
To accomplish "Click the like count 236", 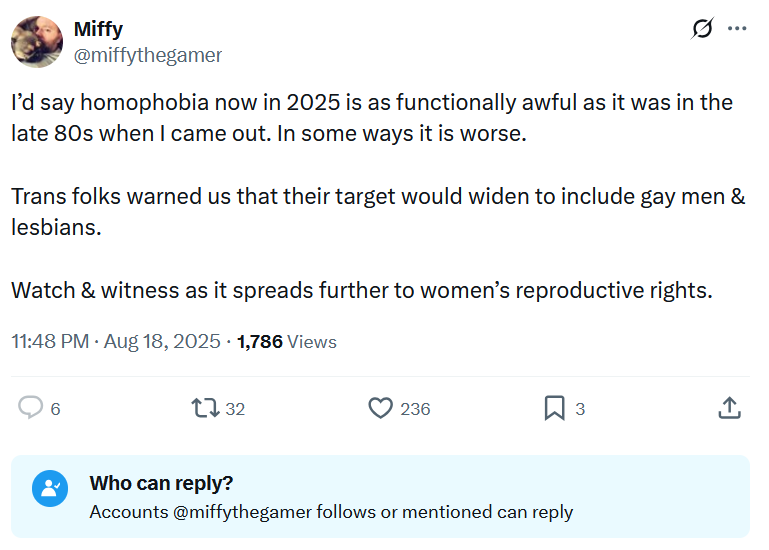I will (415, 409).
